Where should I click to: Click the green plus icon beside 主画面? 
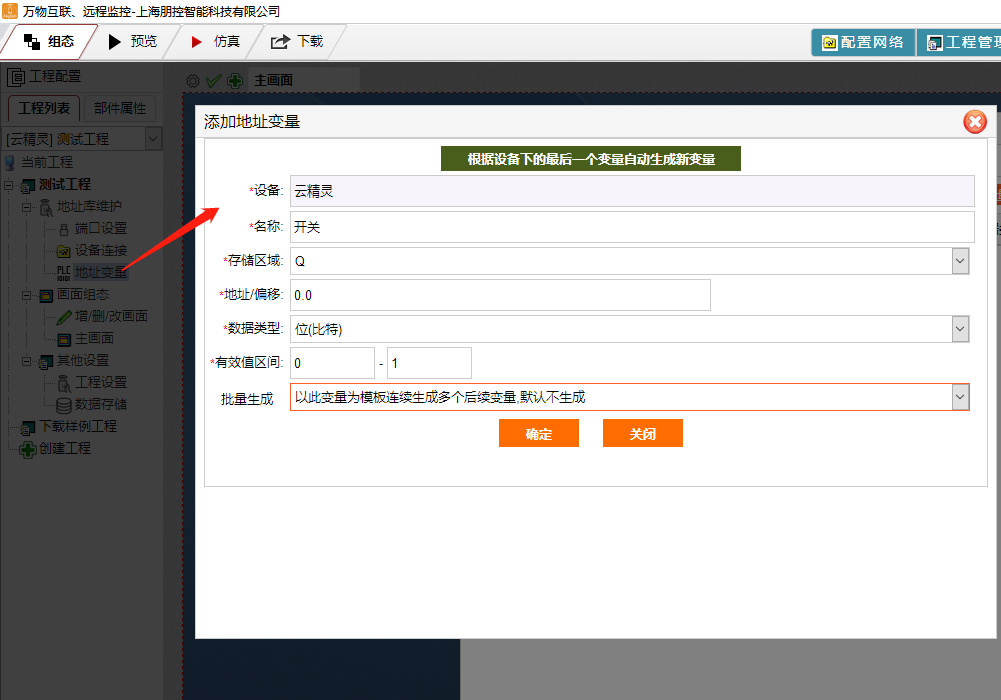234,81
